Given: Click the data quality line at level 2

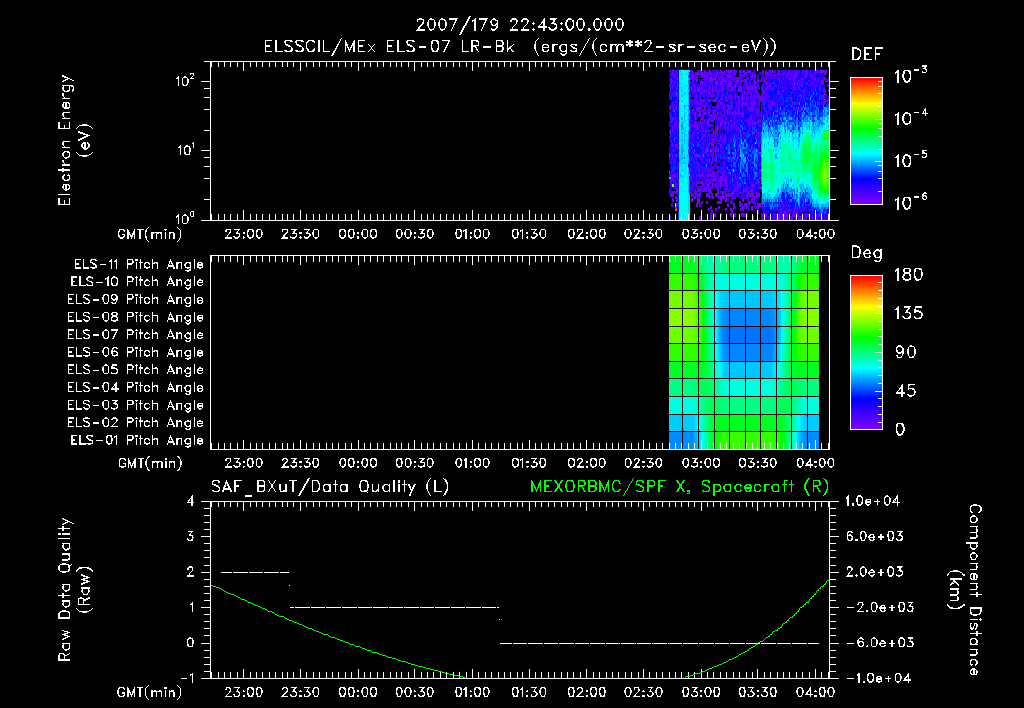Looking at the screenshot, I should pos(255,572).
